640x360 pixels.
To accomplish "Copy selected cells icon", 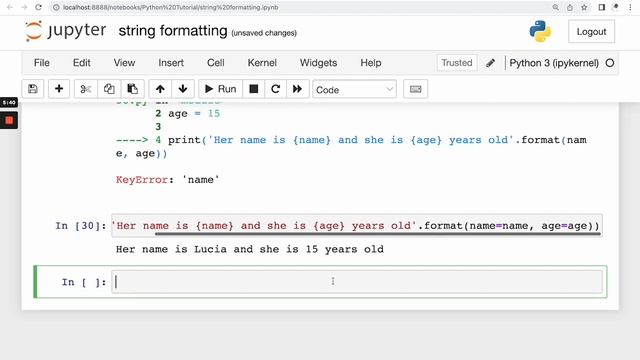I will 109,89.
